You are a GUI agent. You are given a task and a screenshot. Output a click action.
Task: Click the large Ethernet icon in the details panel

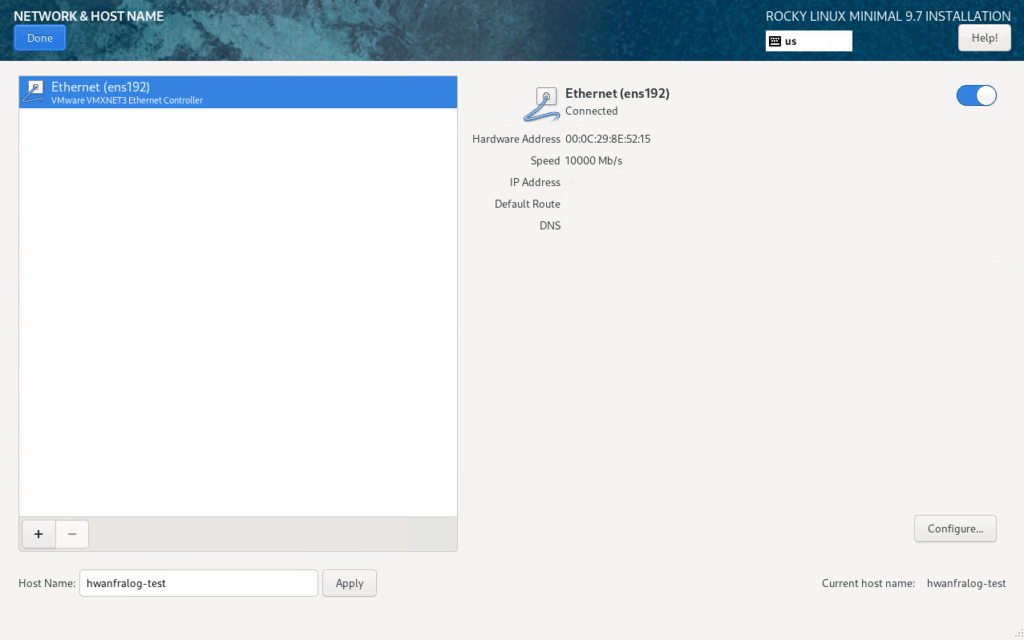click(x=543, y=101)
